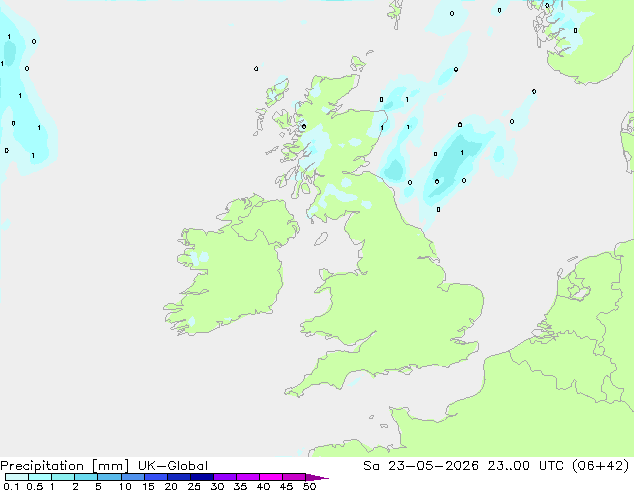Click the 'Sa 23-05-2026' date text
The width and height of the screenshot is (634, 490).
[421, 466]
